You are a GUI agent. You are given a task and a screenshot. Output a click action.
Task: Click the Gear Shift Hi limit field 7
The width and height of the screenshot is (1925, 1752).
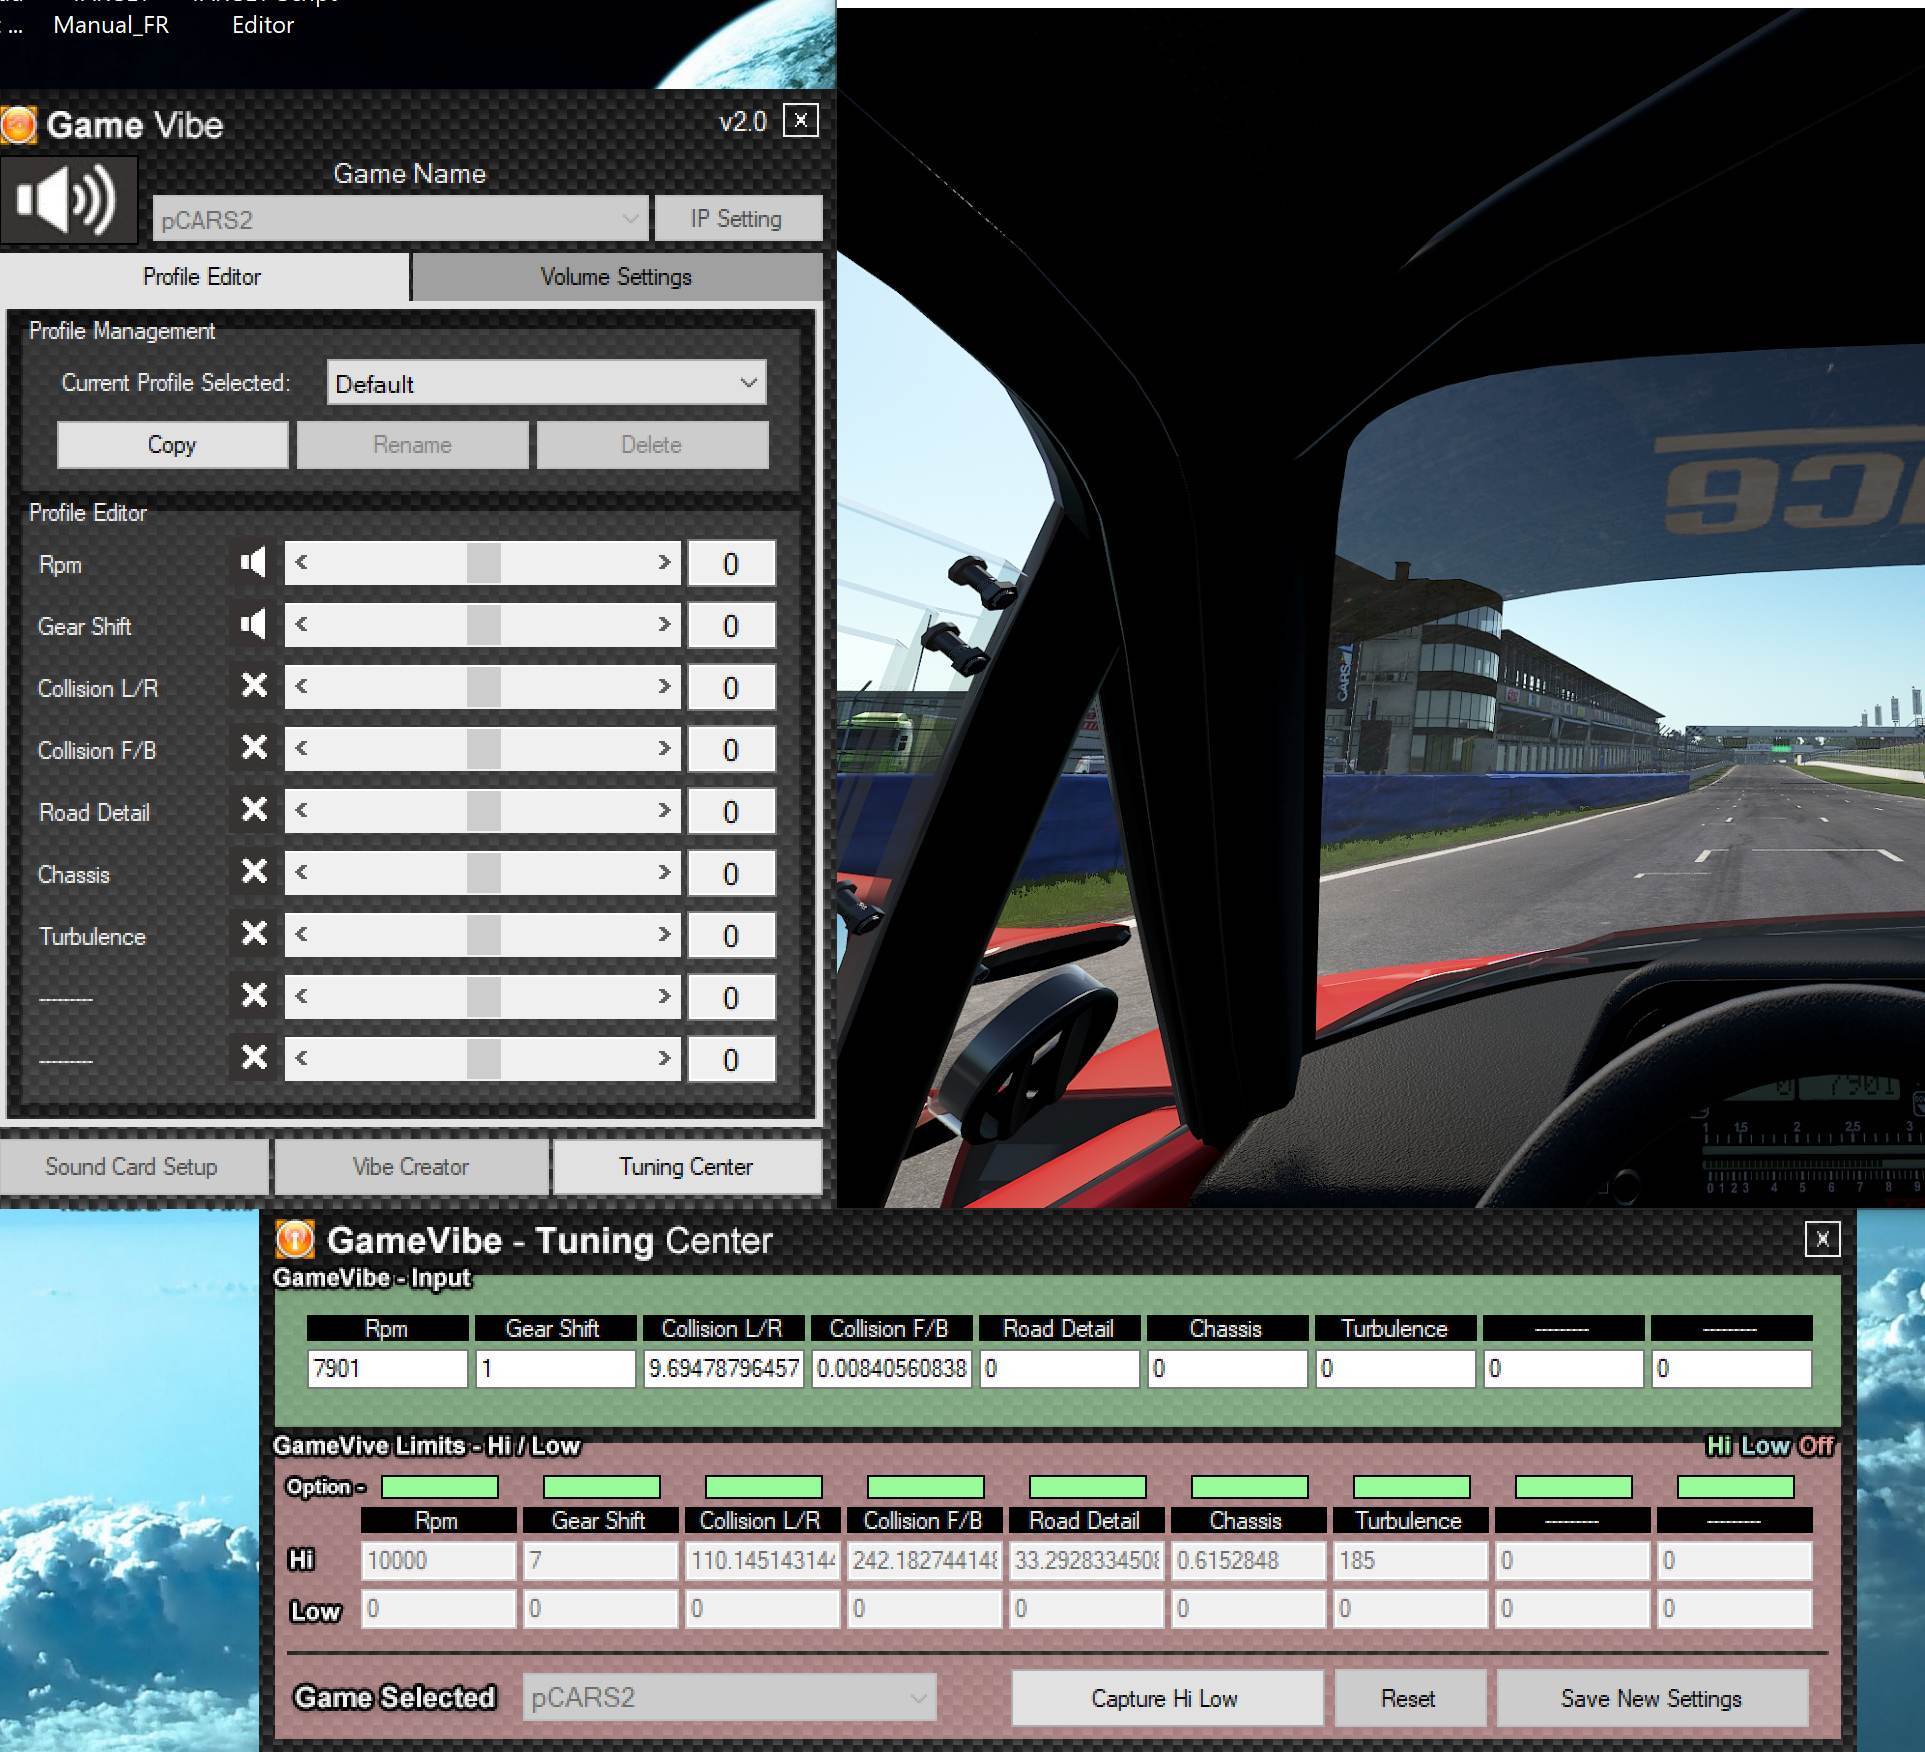tap(600, 1560)
